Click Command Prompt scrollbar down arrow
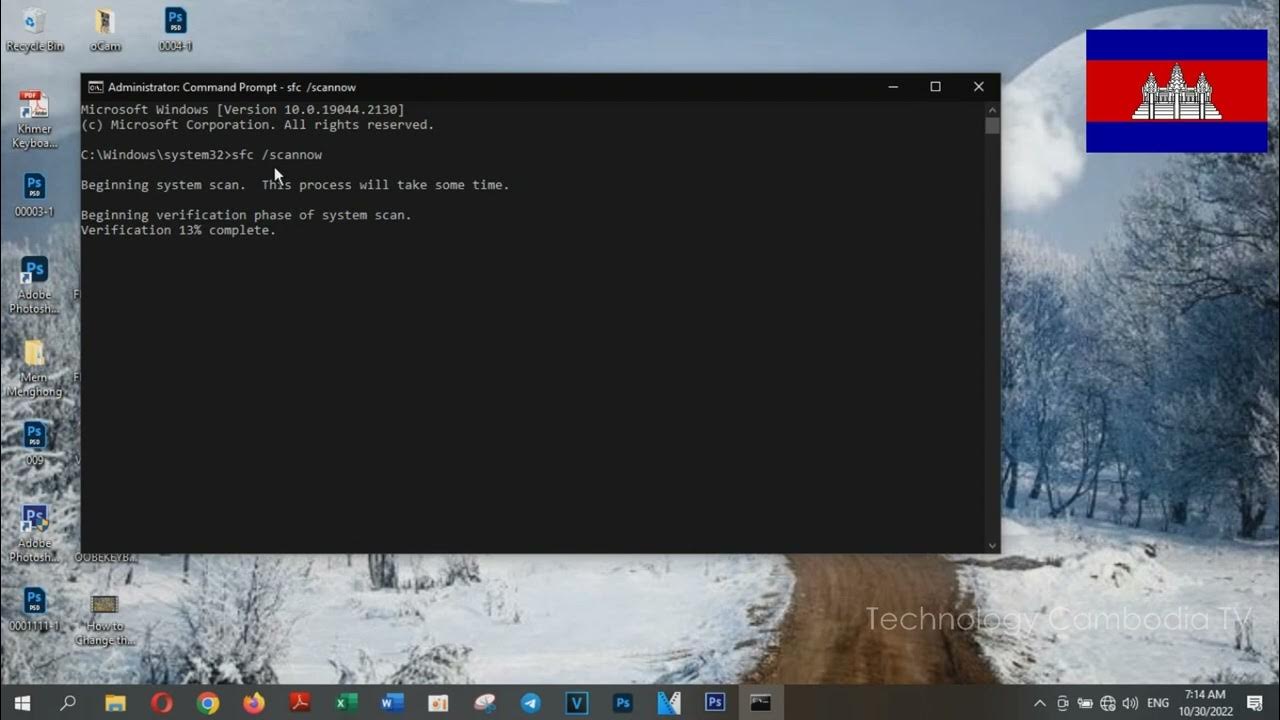The image size is (1280, 720). point(992,546)
